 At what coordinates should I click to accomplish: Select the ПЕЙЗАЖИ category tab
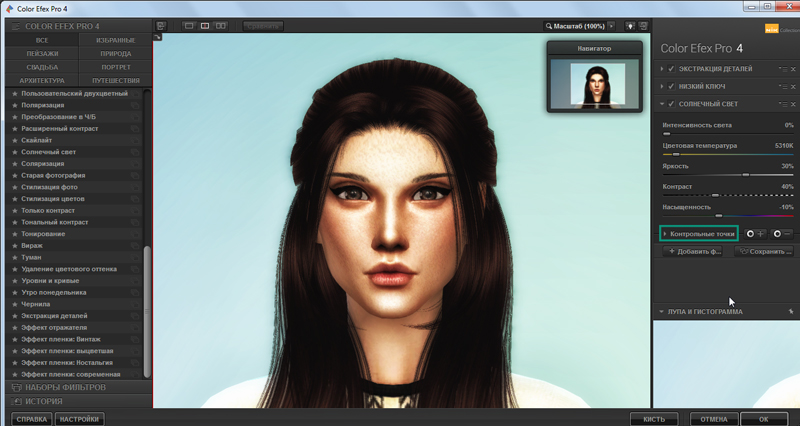42,54
